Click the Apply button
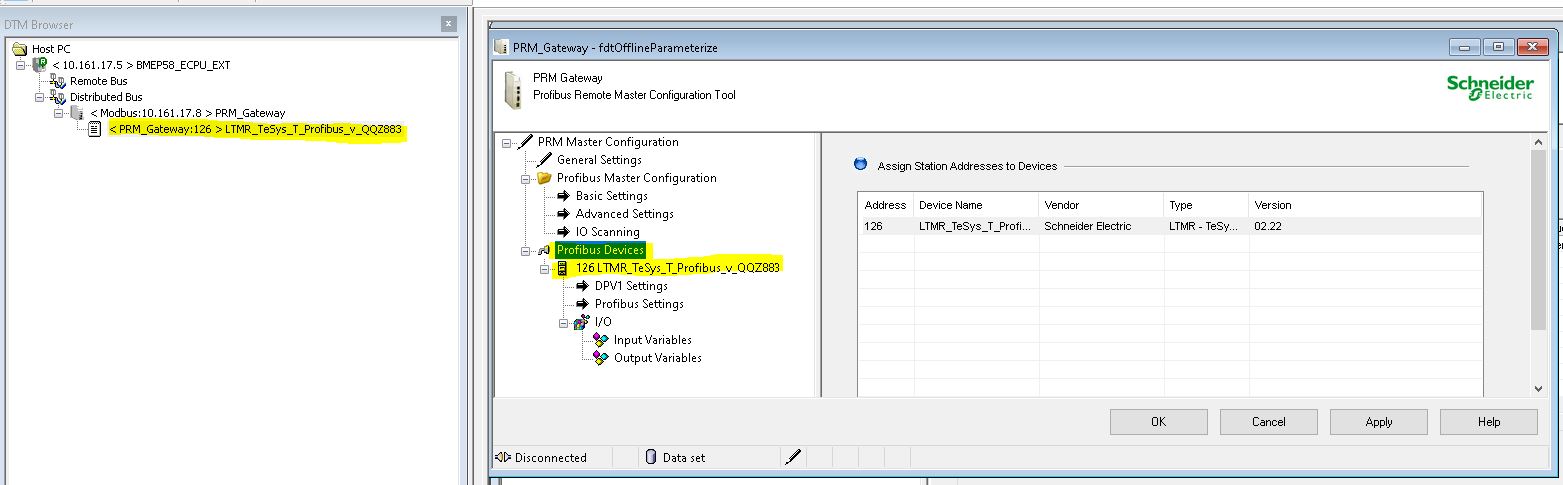Viewport: 1563px width, 485px height. 1379,422
